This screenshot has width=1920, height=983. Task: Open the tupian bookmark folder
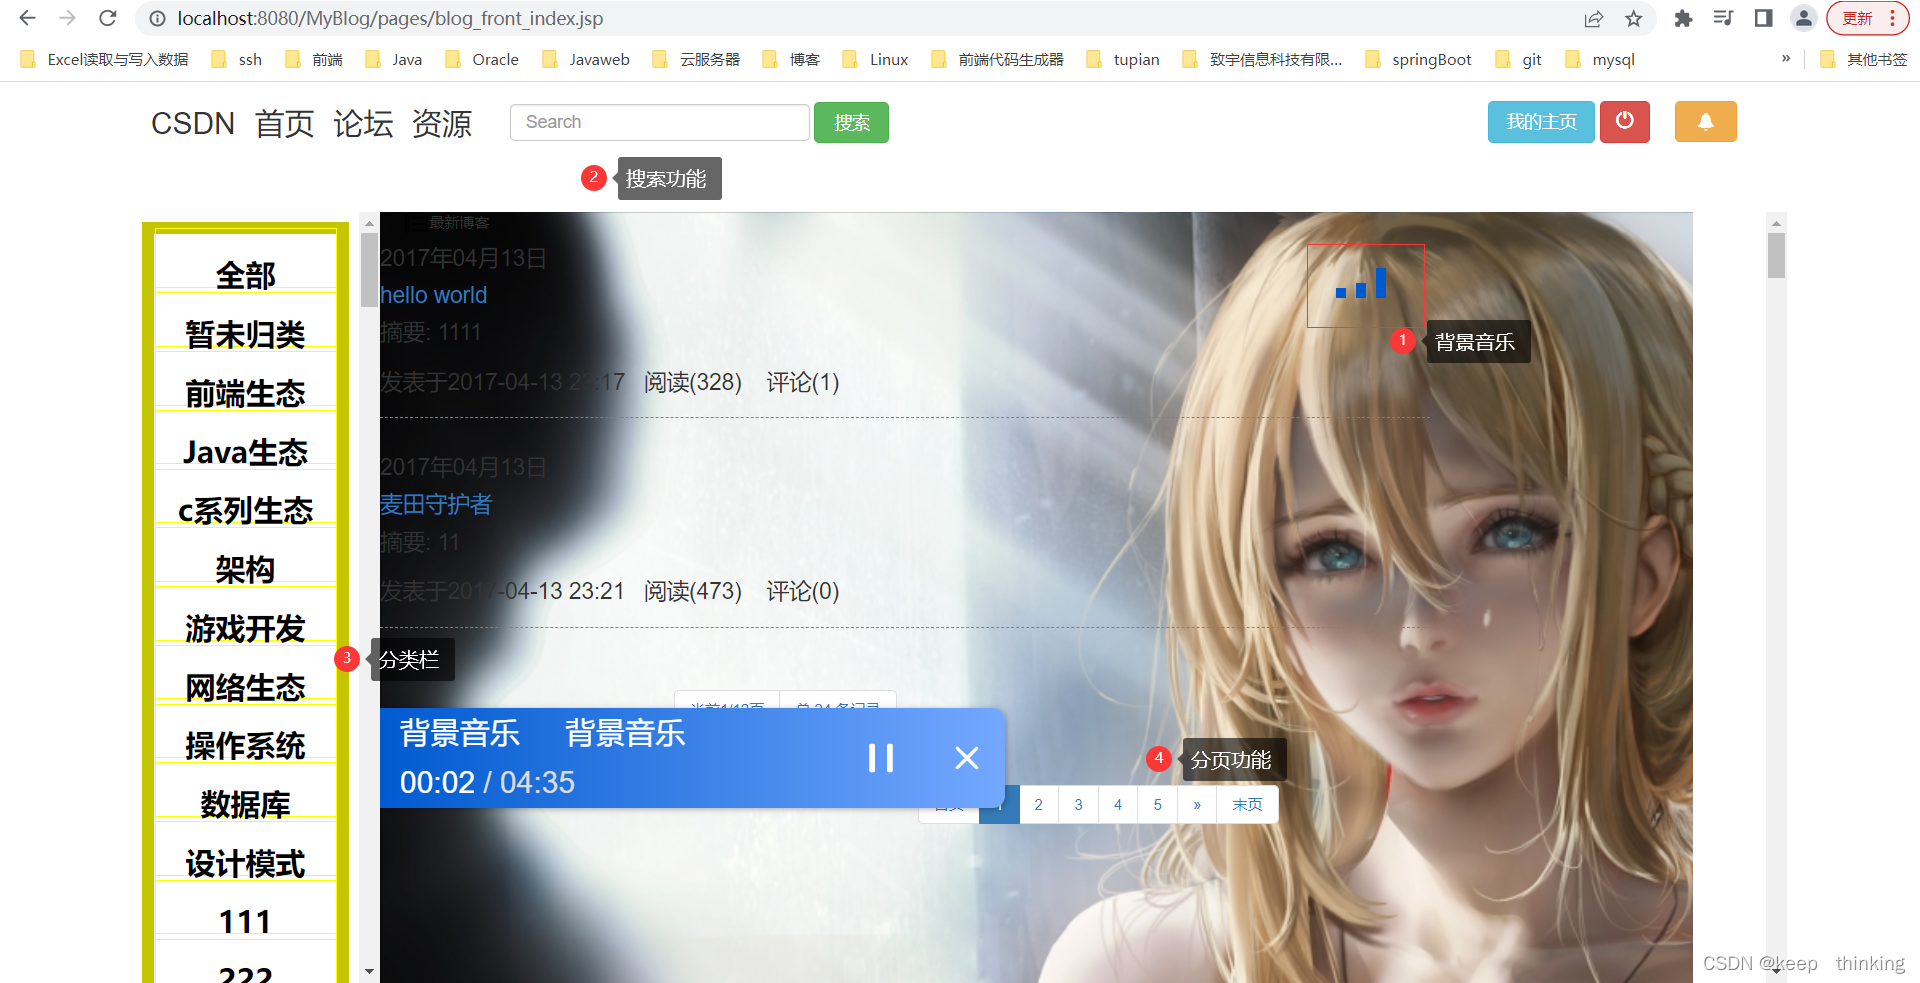pyautogui.click(x=1123, y=59)
